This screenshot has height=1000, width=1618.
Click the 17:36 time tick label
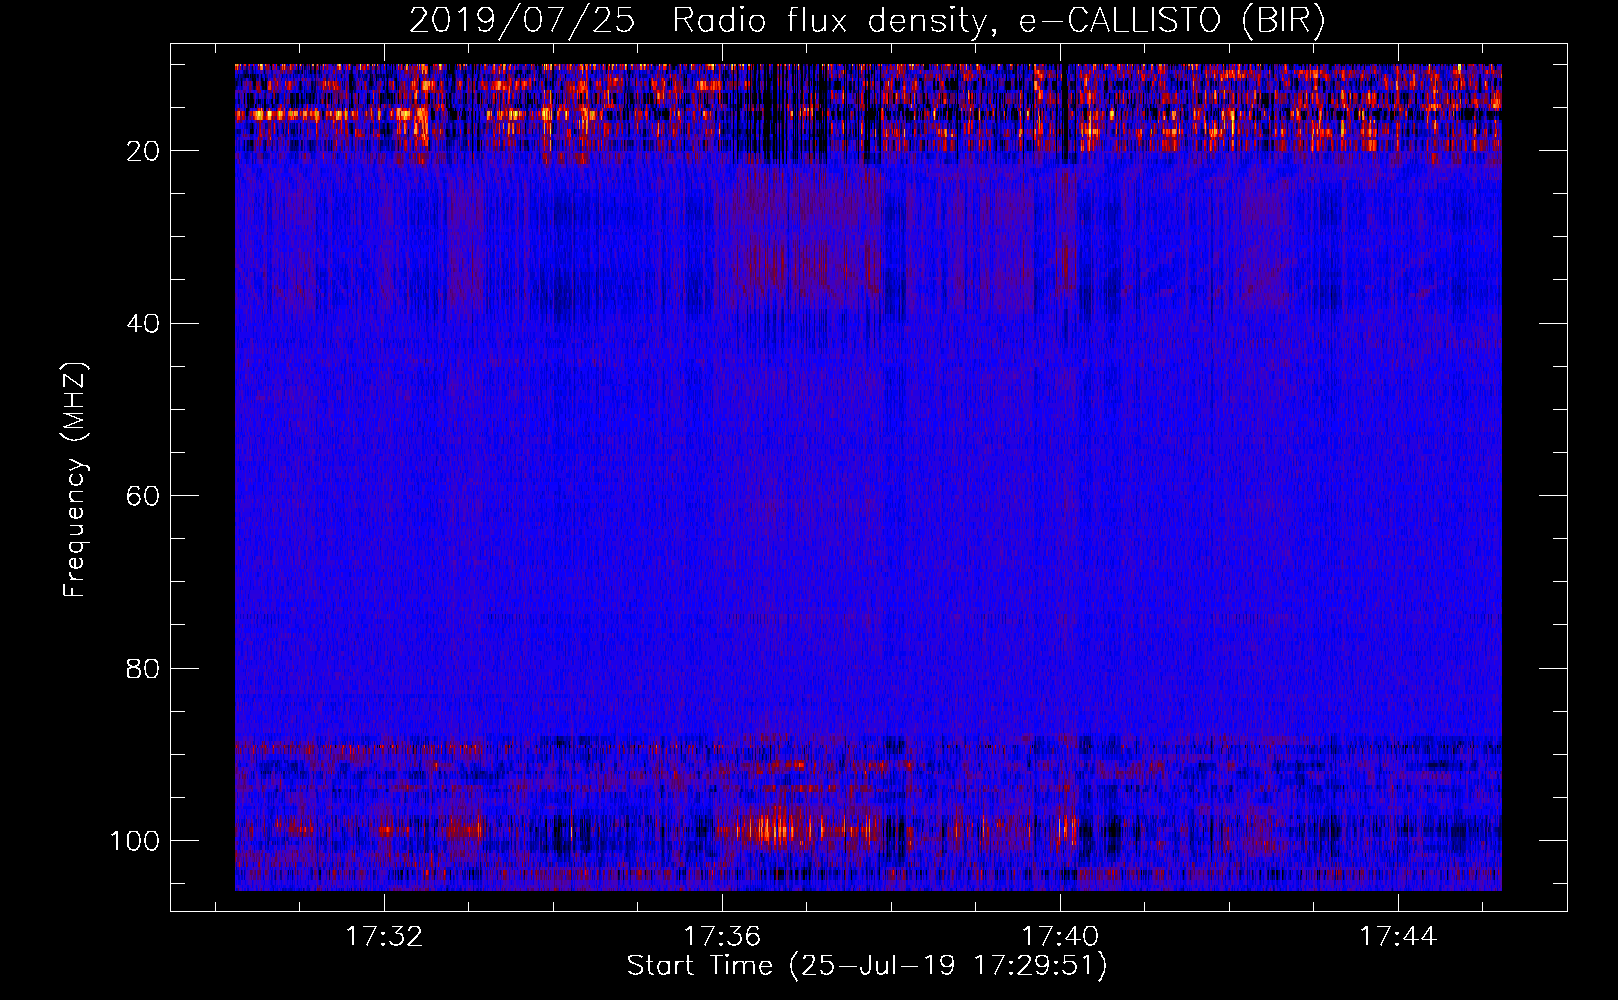pyautogui.click(x=722, y=937)
